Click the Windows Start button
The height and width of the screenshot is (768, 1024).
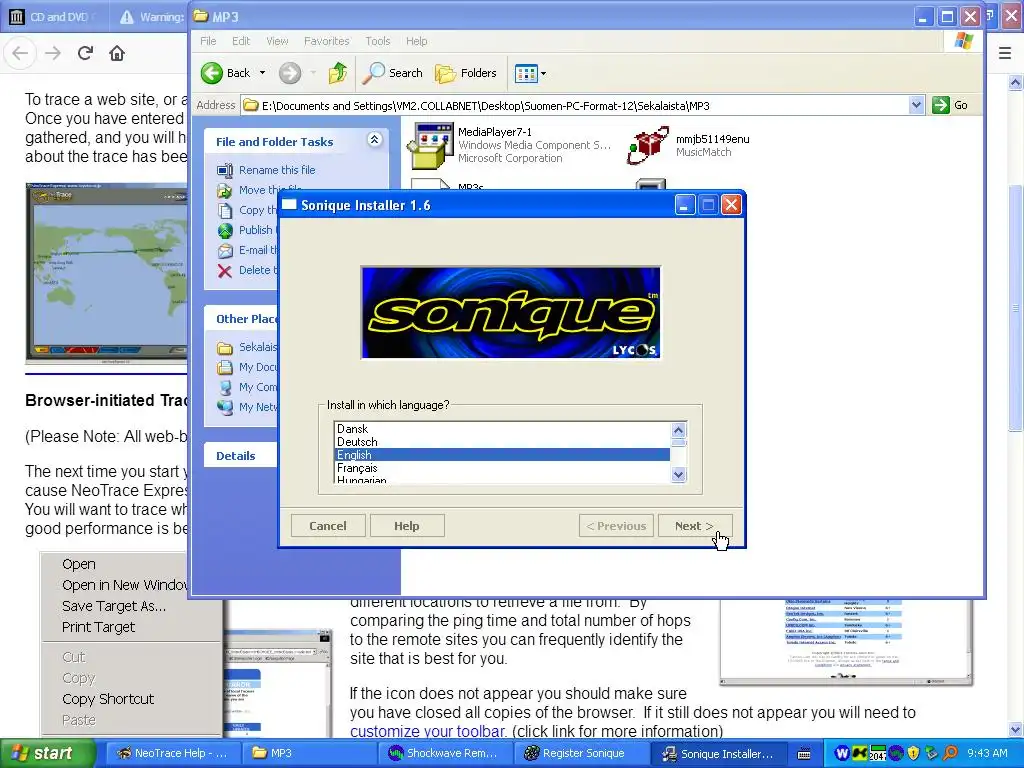(x=48, y=754)
